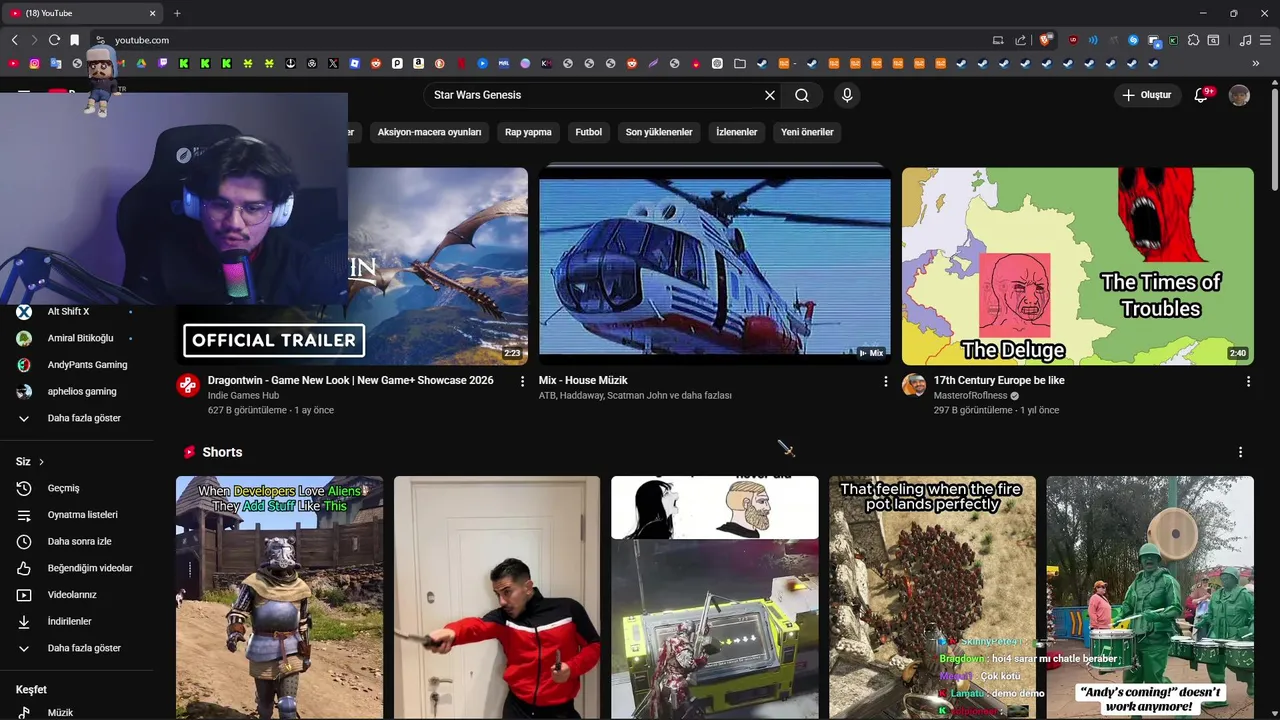Click the page vertical scrollbar
The height and width of the screenshot is (720, 1280).
[1274, 140]
